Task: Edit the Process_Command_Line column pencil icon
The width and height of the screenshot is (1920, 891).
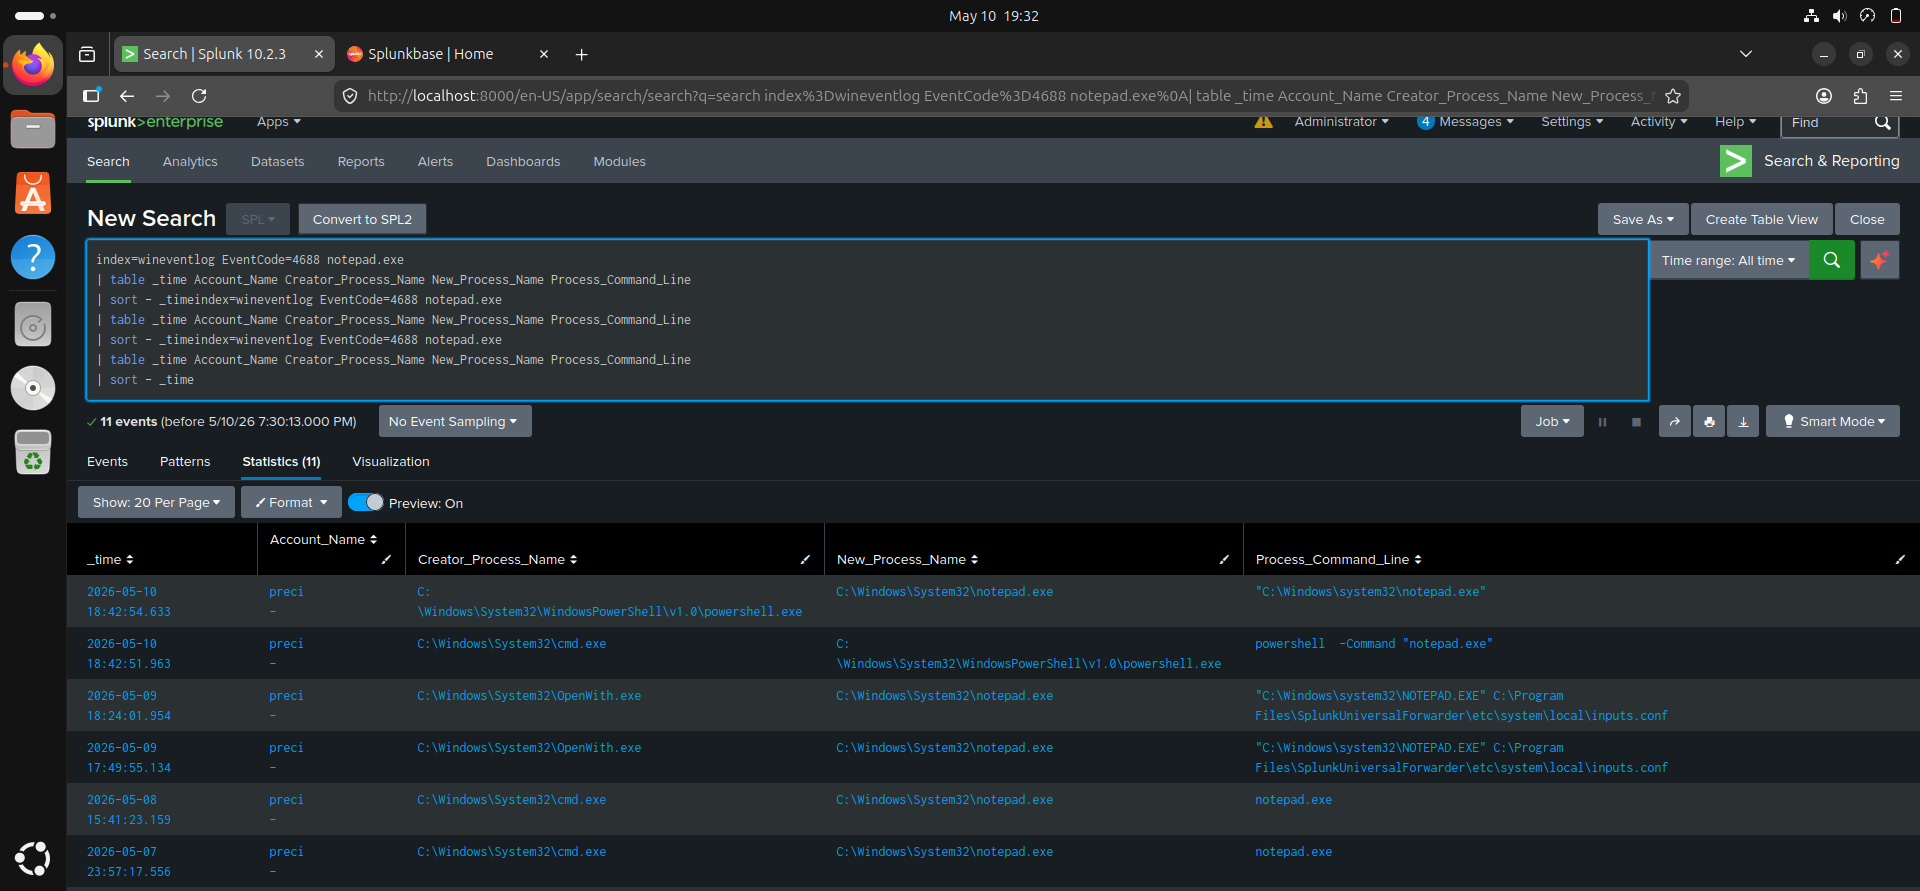Action: pyautogui.click(x=1900, y=560)
